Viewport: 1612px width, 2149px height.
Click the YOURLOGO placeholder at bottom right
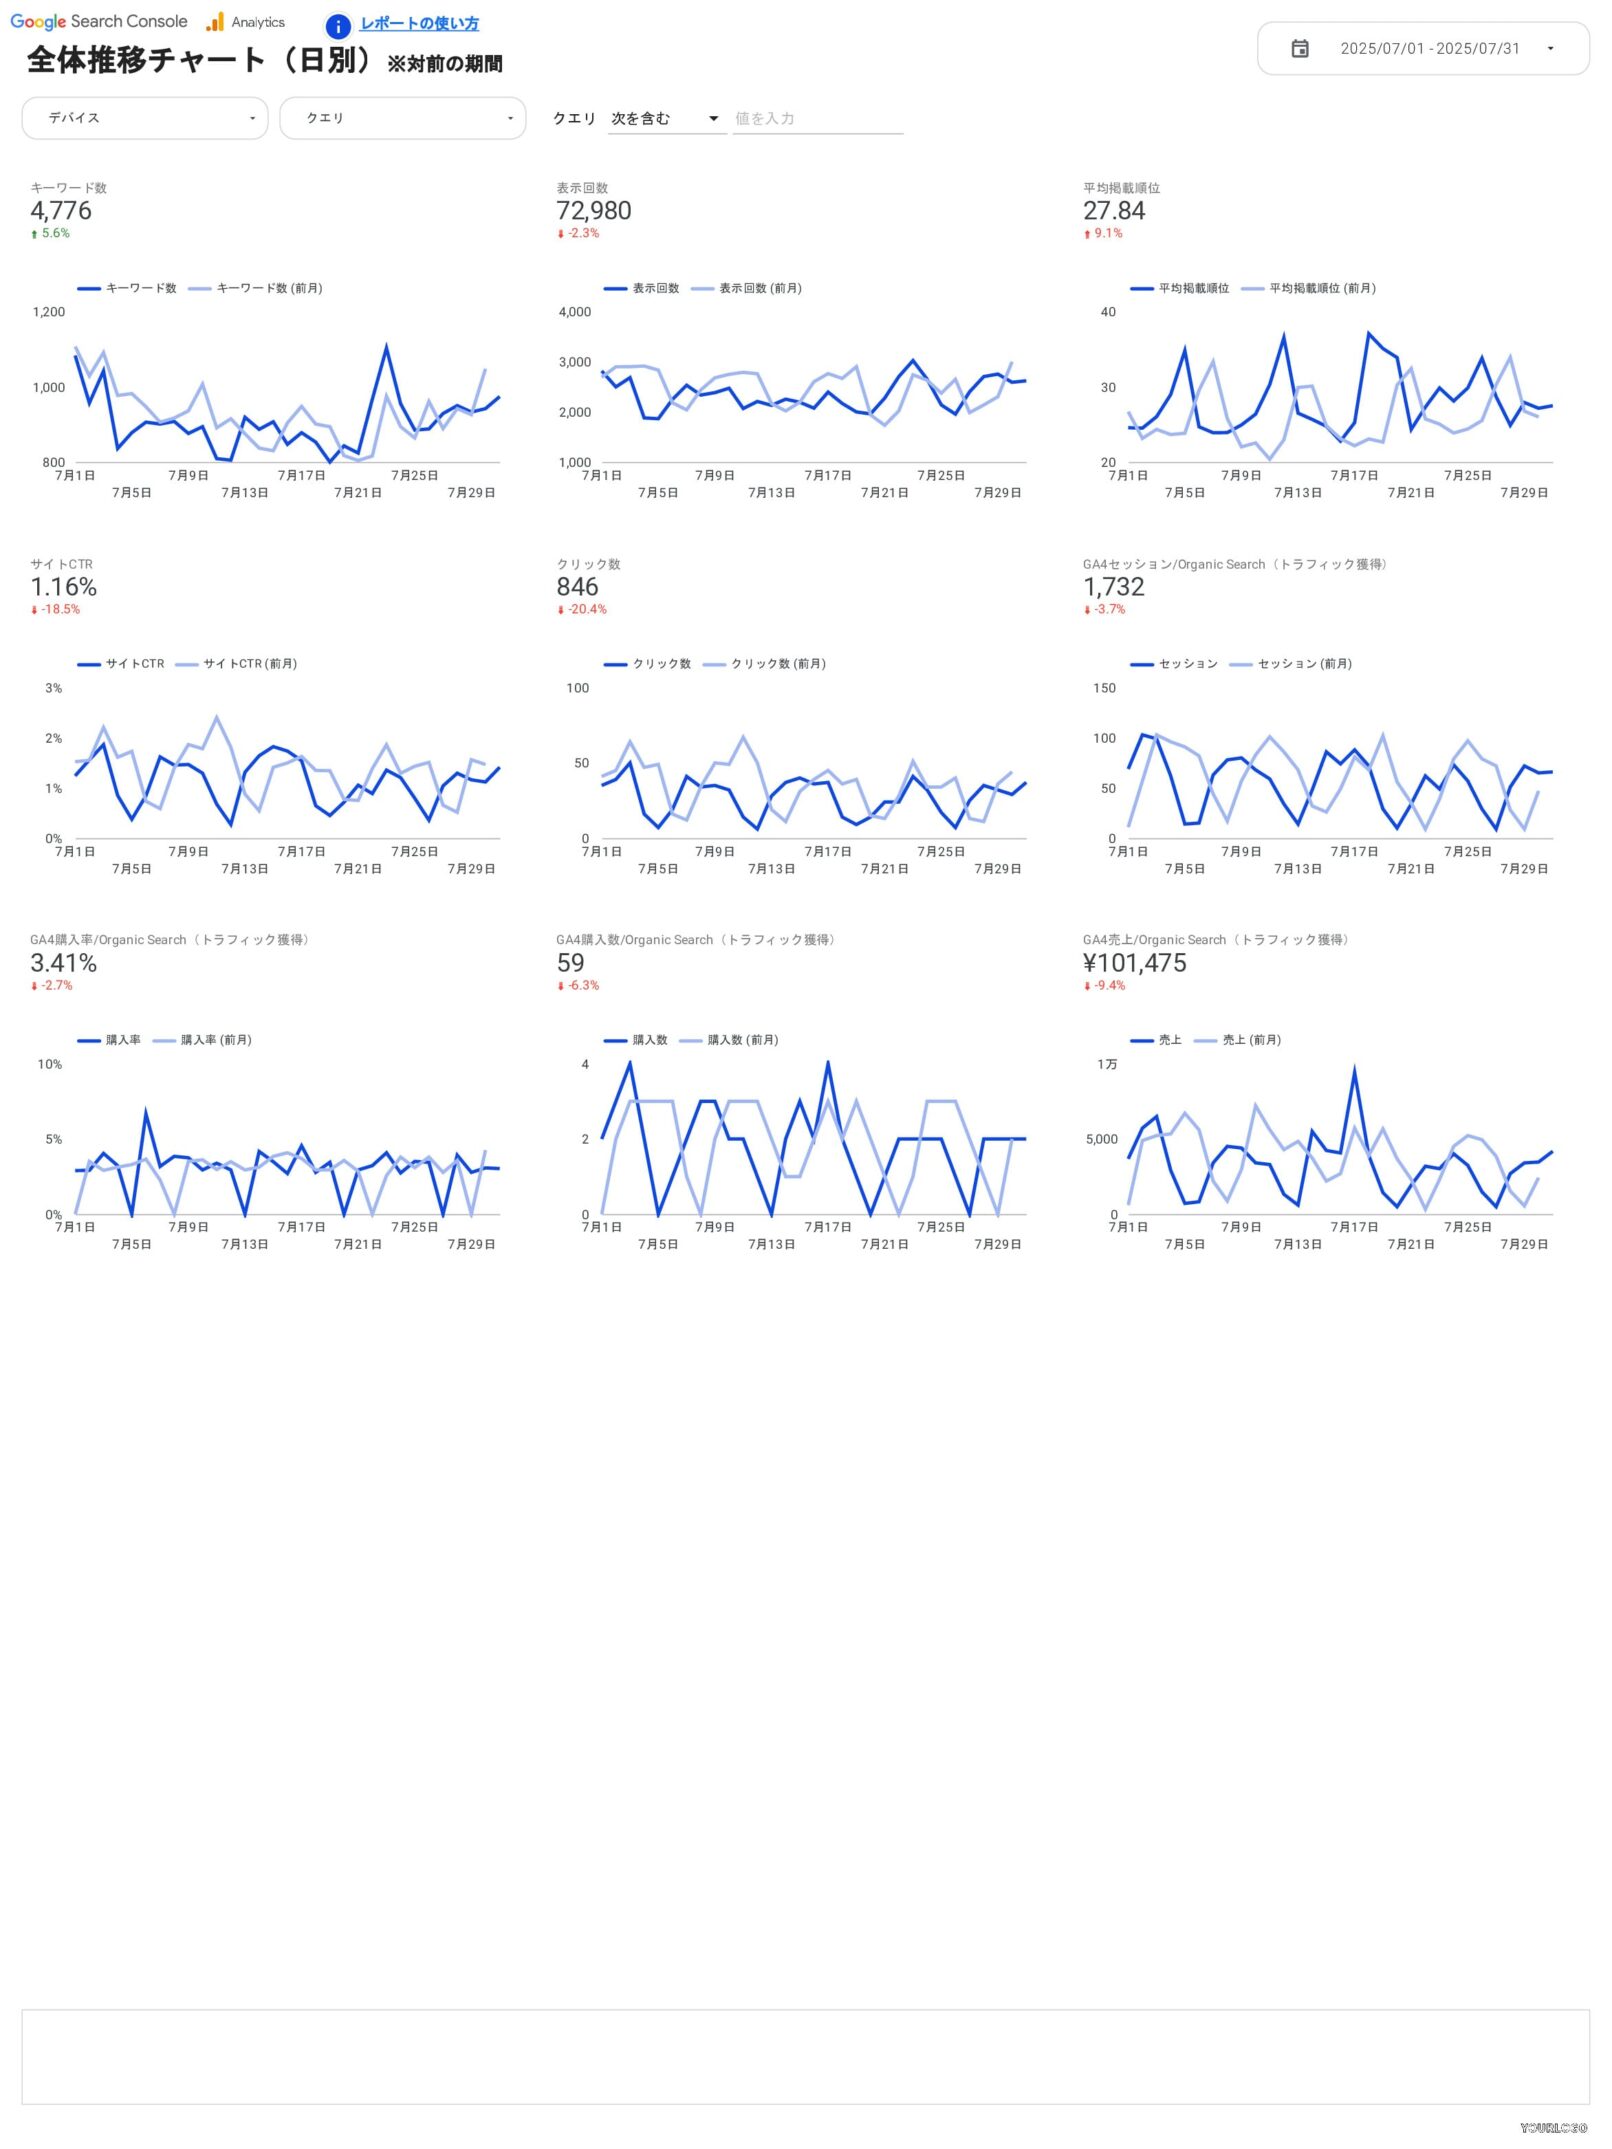pos(1553,2127)
